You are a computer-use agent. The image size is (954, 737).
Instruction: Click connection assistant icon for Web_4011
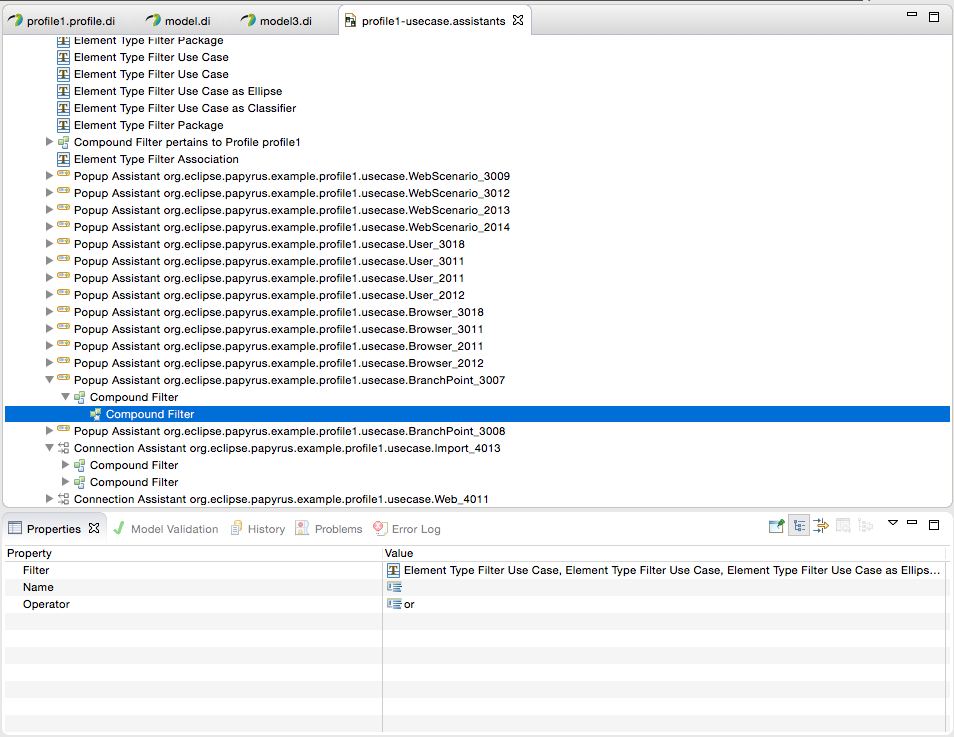tap(63, 499)
